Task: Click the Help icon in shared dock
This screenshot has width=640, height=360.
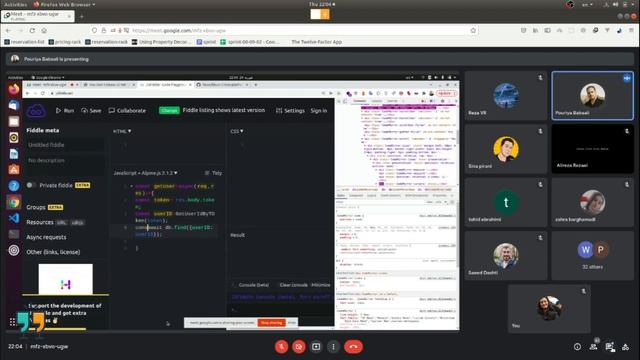Action: (x=14, y=186)
